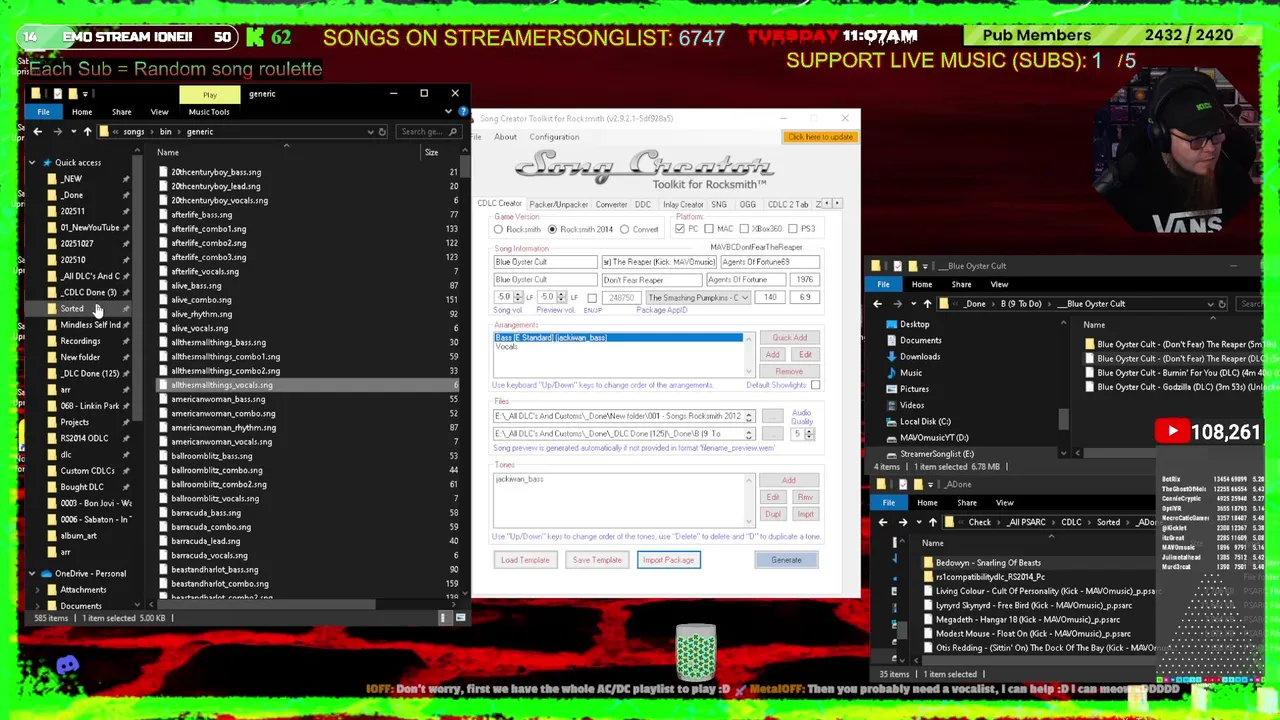Viewport: 1280px width, 720px height.
Task: Go back in the _ADone Explorer window
Action: pyautogui.click(x=883, y=522)
